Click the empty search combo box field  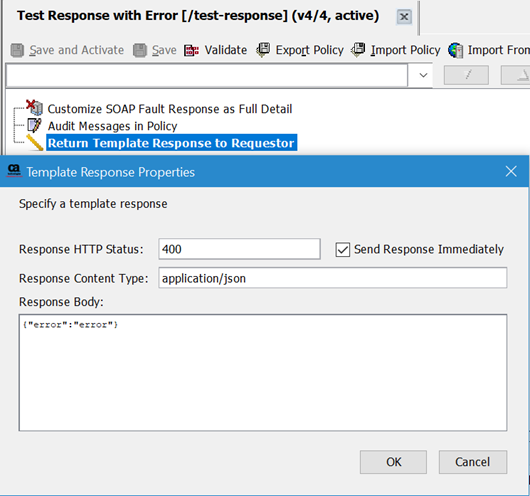pyautogui.click(x=207, y=75)
